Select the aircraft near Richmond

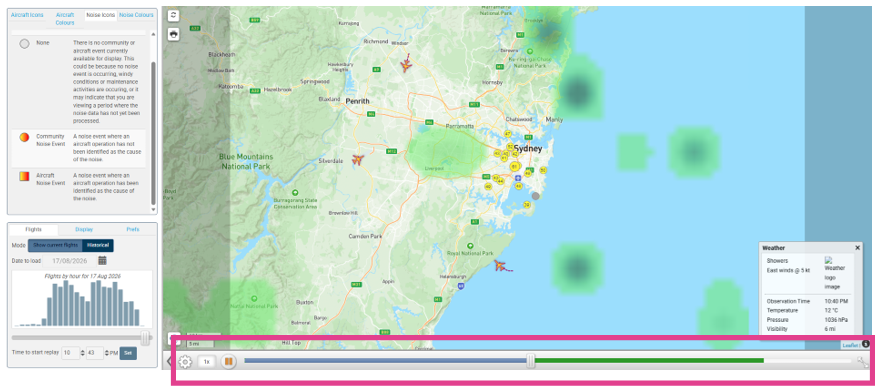point(406,65)
